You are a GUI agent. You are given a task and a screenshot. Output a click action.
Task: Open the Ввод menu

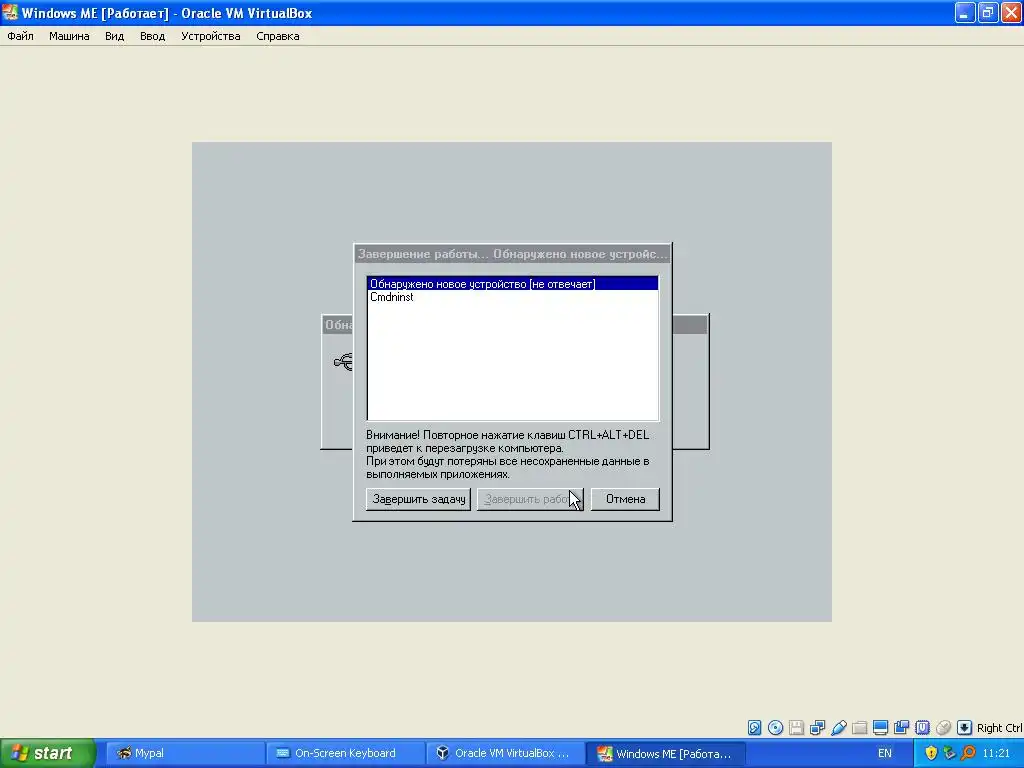[152, 36]
